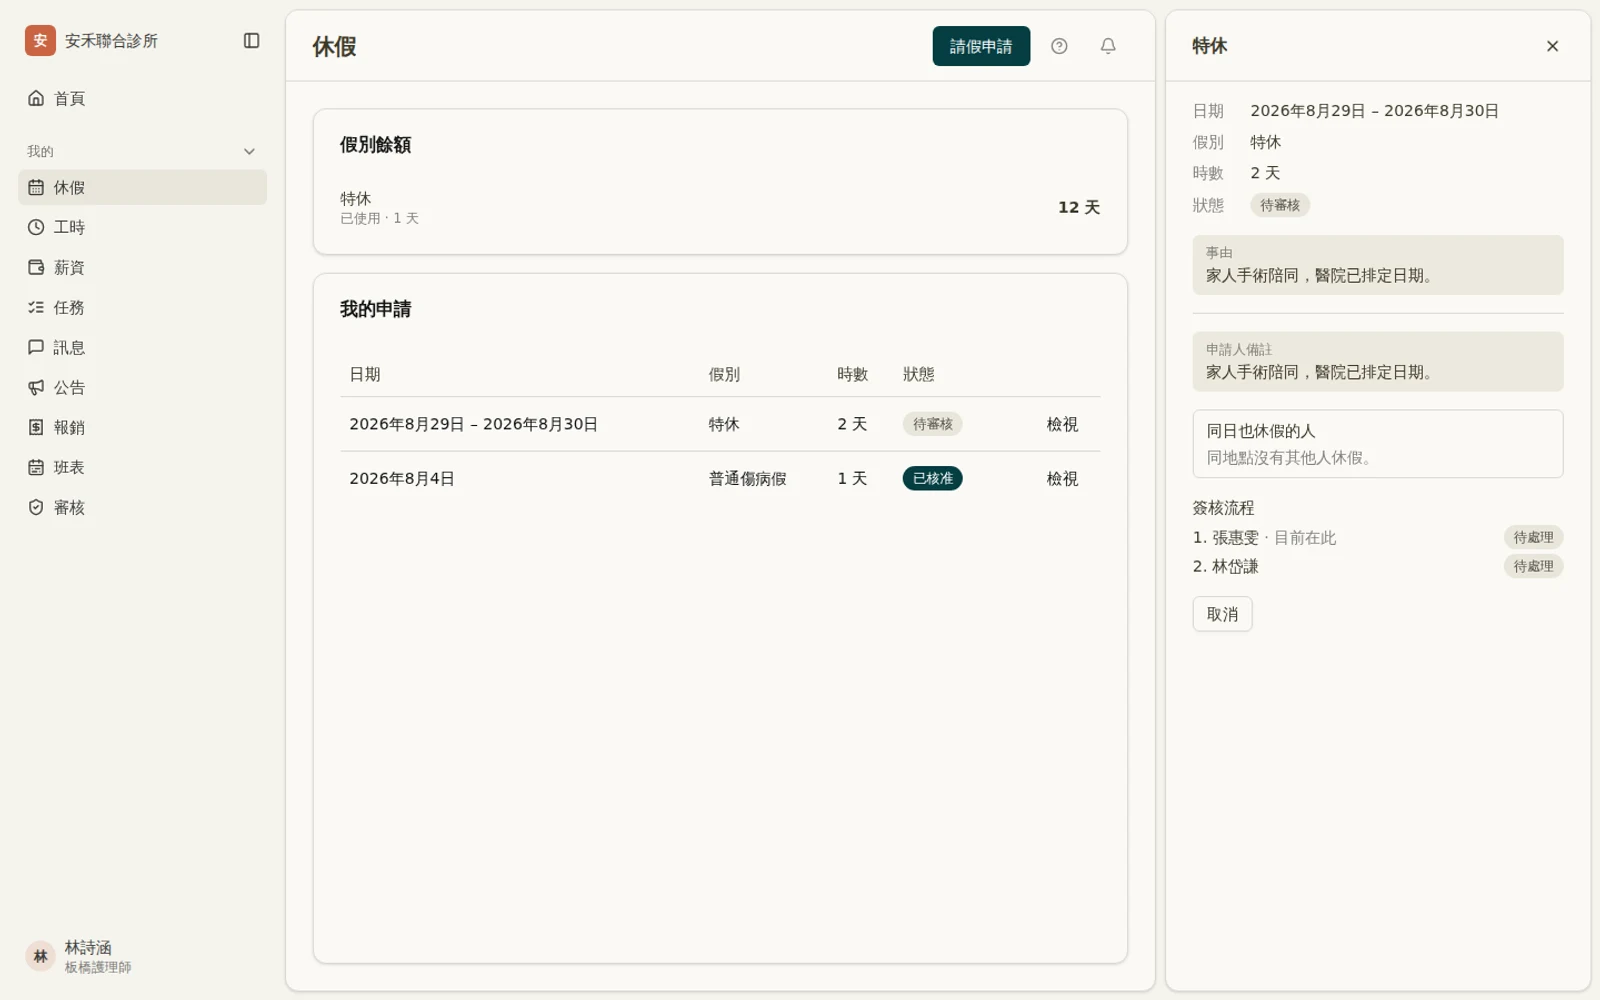Viewport: 1600px width, 1000px height.
Task: Click the 同日也休假的人 card
Action: (x=1378, y=444)
